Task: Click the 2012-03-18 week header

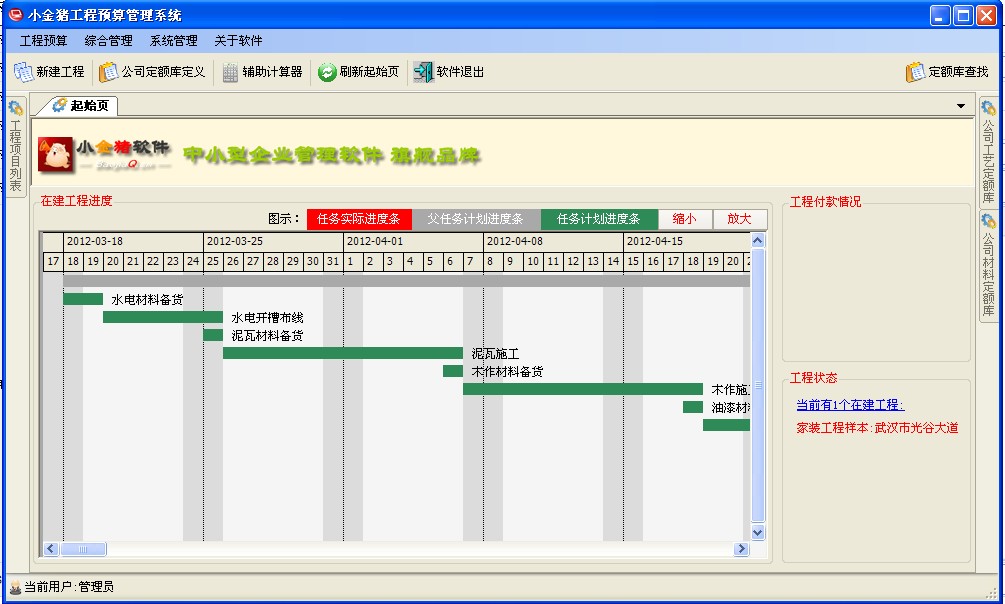Action: pyautogui.click(x=133, y=242)
